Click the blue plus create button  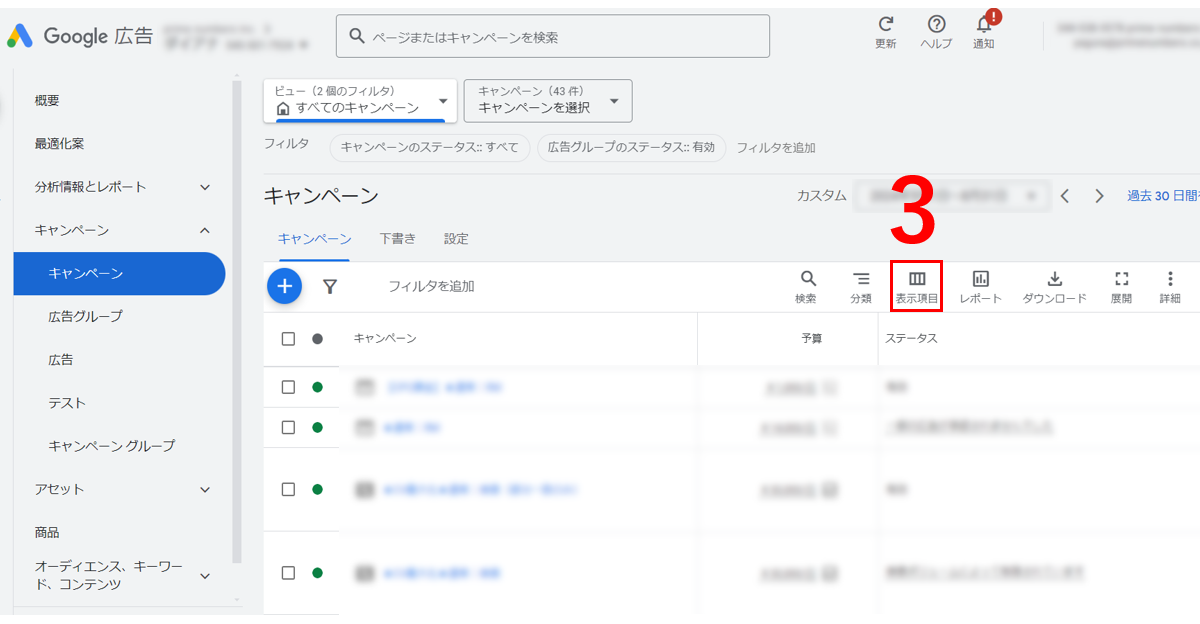click(285, 286)
